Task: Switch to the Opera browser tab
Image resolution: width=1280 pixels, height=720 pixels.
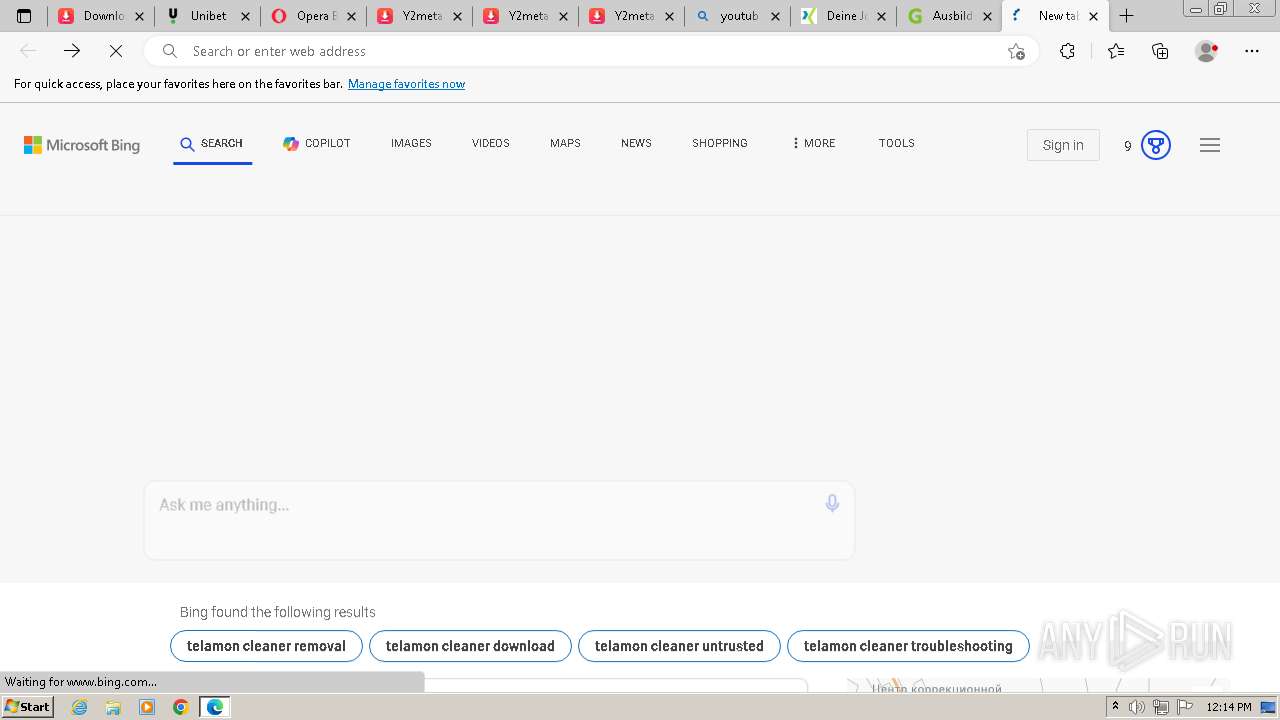Action: point(314,16)
